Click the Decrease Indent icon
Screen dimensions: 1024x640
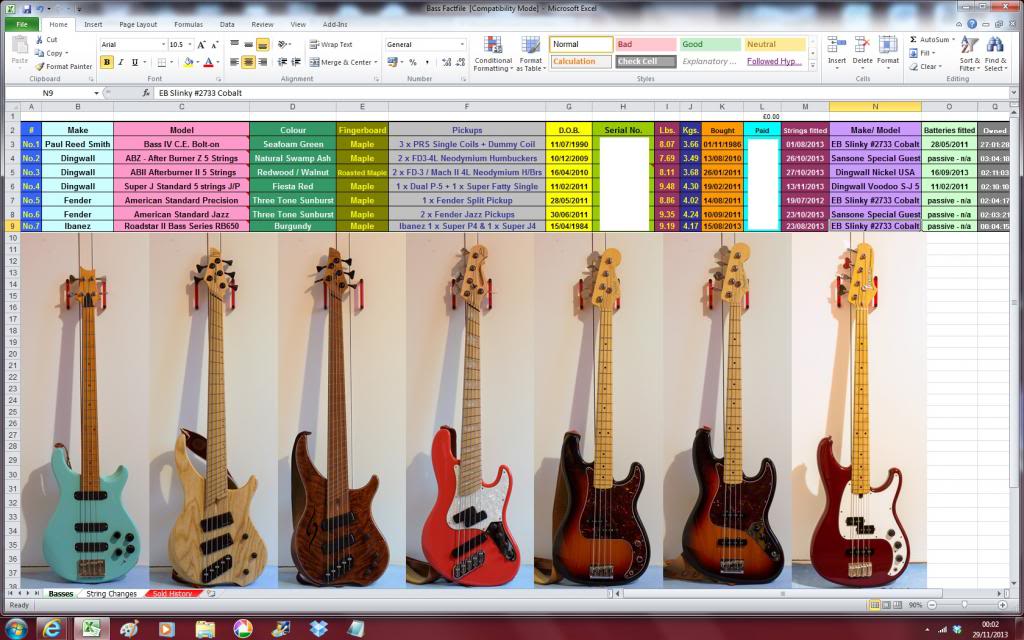click(x=282, y=62)
